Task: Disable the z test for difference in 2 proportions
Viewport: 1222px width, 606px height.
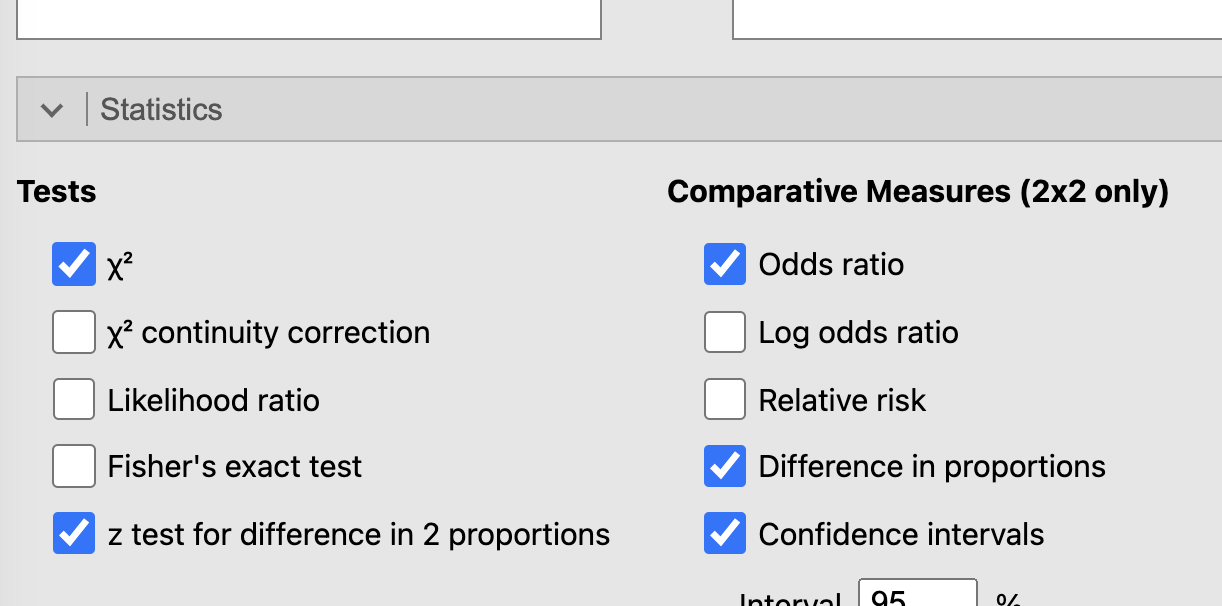Action: 73,532
